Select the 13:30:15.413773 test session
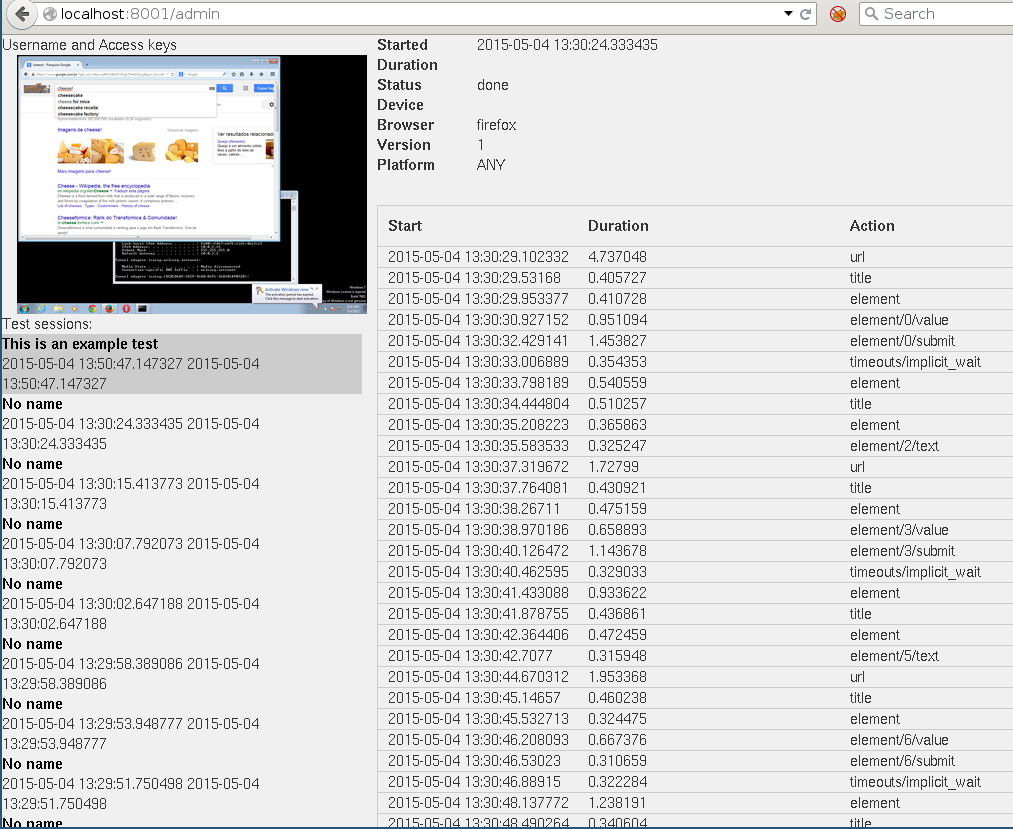This screenshot has height=829, width=1013. pyautogui.click(x=130, y=484)
